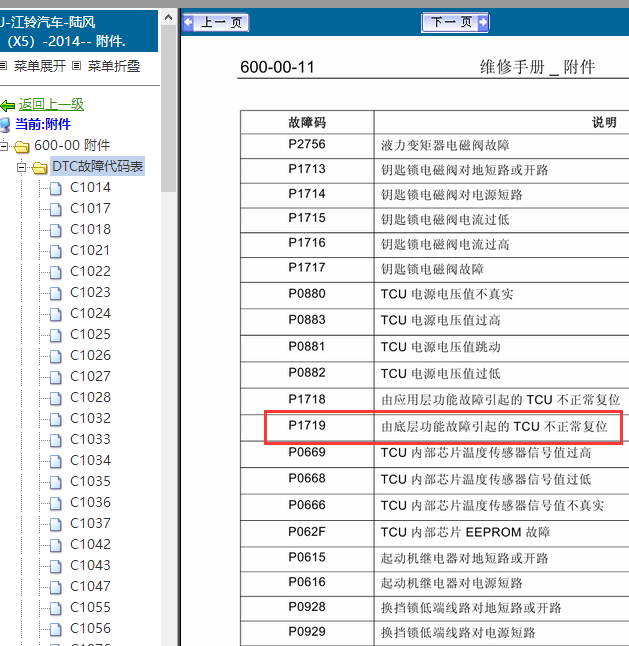Select fault code P062F cell

click(307, 532)
